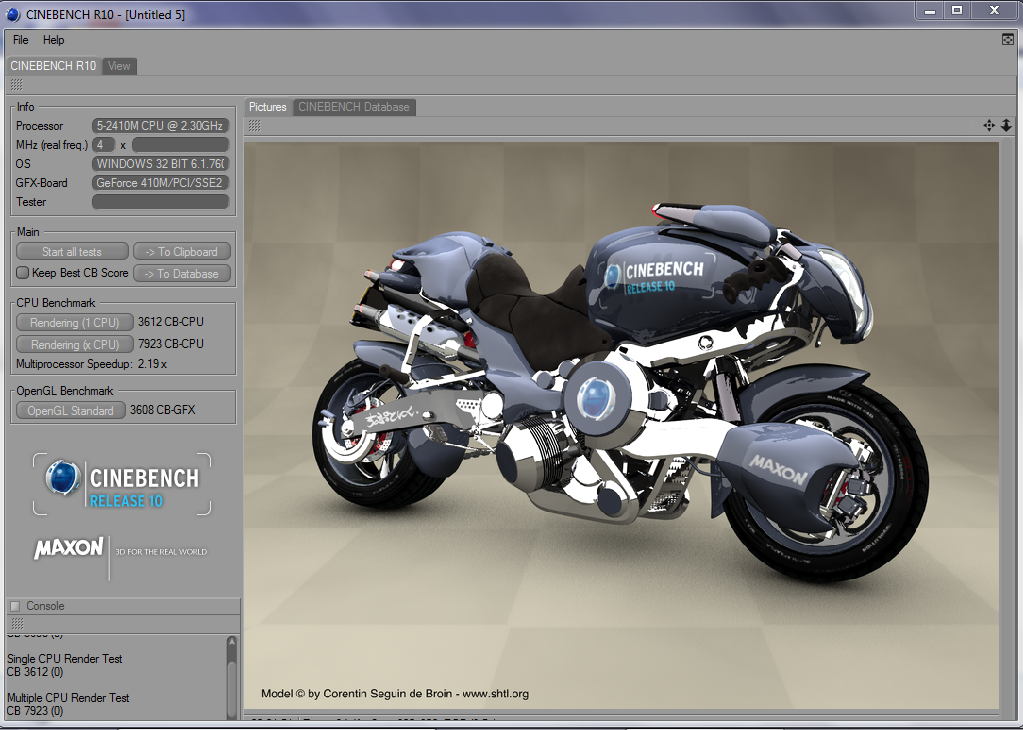
Task: Click the To Clipboard button
Action: [181, 252]
